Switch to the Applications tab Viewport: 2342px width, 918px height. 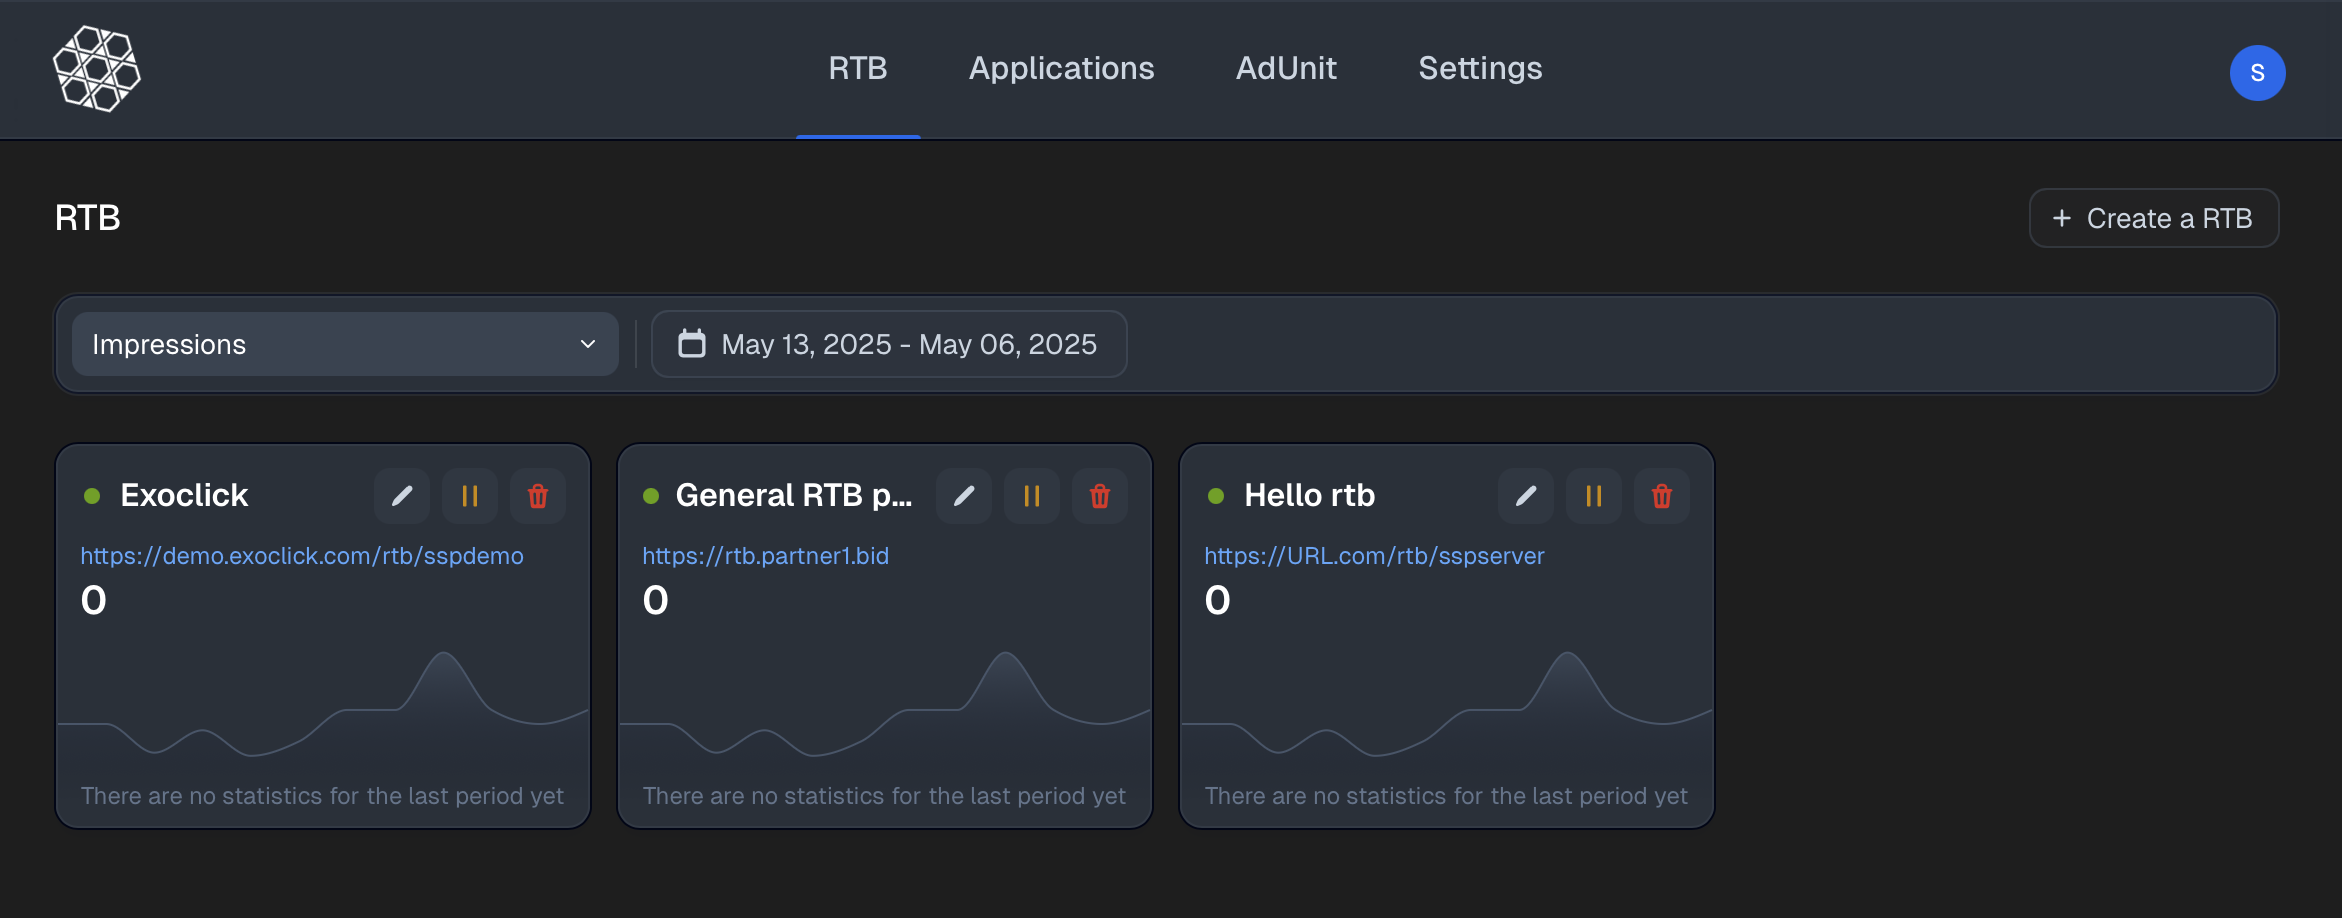click(x=1061, y=68)
